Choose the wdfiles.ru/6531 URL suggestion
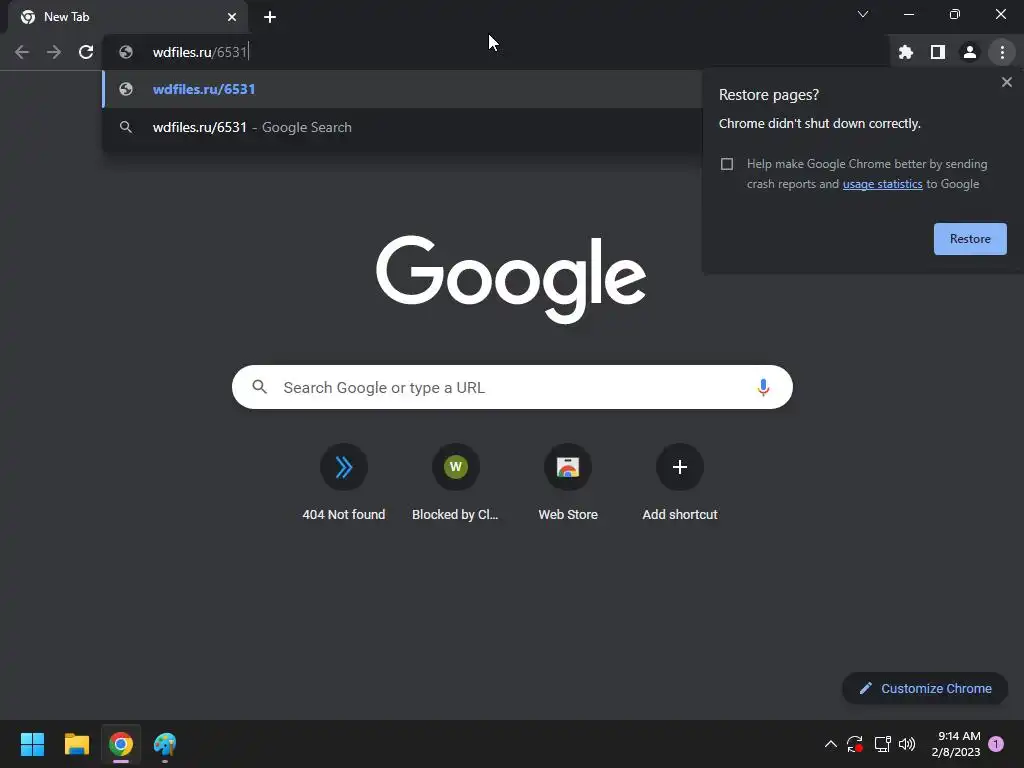This screenshot has height=768, width=1024. (x=402, y=89)
